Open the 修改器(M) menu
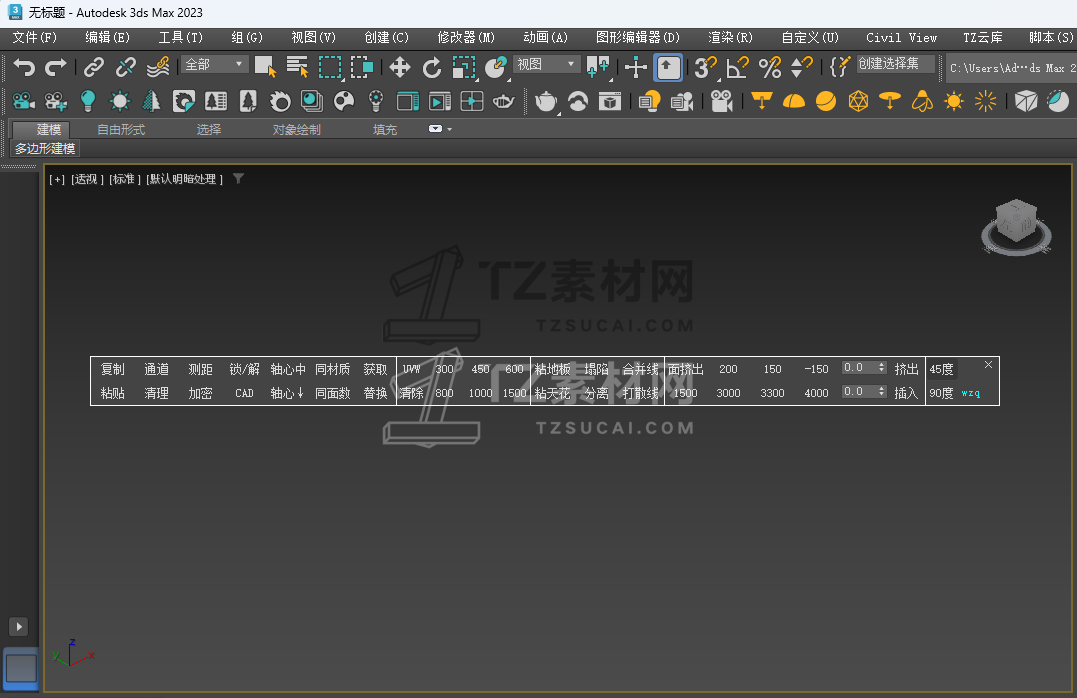Viewport: 1077px width, 698px height. click(x=466, y=37)
